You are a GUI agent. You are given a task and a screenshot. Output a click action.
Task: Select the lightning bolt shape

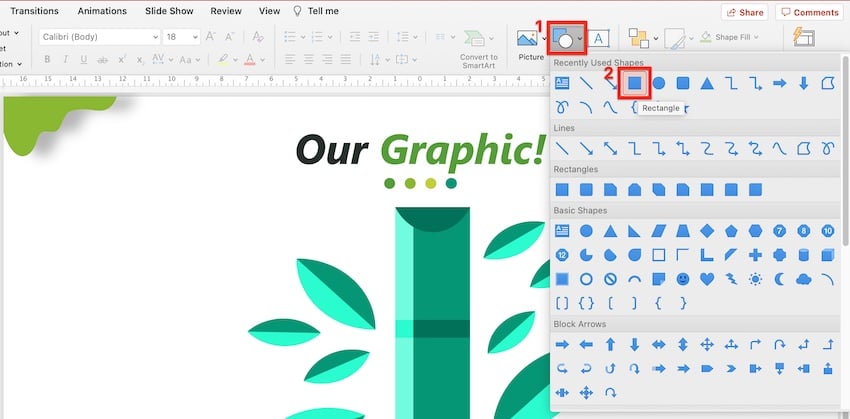click(731, 278)
